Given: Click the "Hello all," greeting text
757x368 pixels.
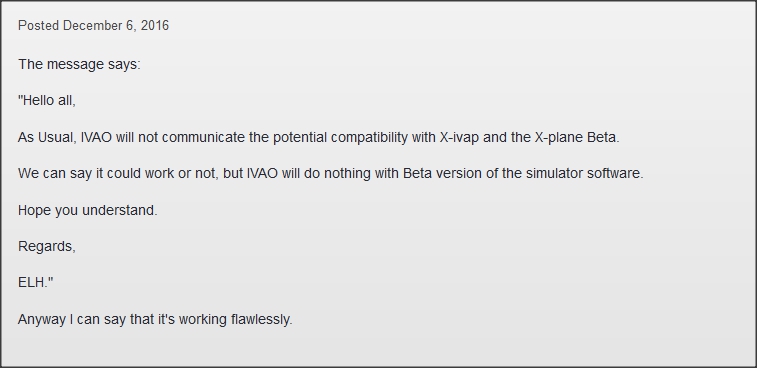Looking at the screenshot, I should tap(47, 100).
